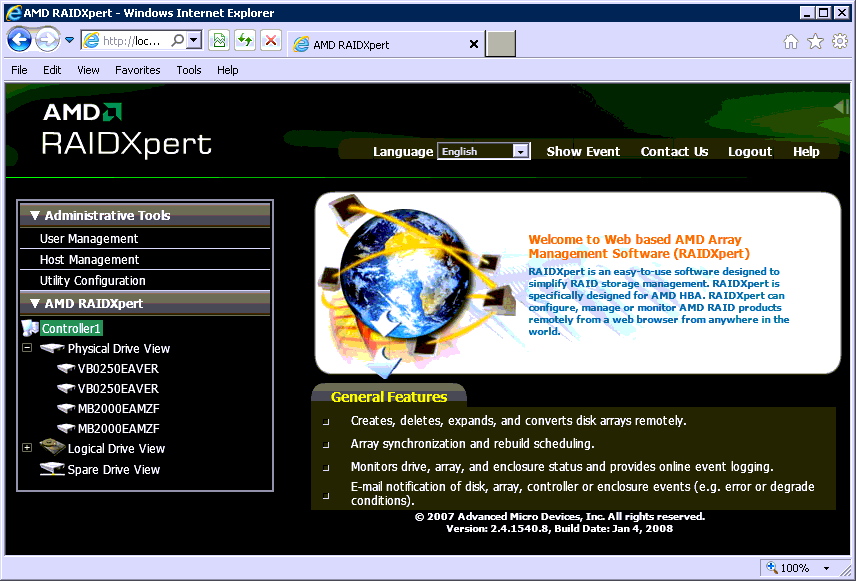Open the Home page icon
This screenshot has height=581, width=856.
pyautogui.click(x=790, y=42)
